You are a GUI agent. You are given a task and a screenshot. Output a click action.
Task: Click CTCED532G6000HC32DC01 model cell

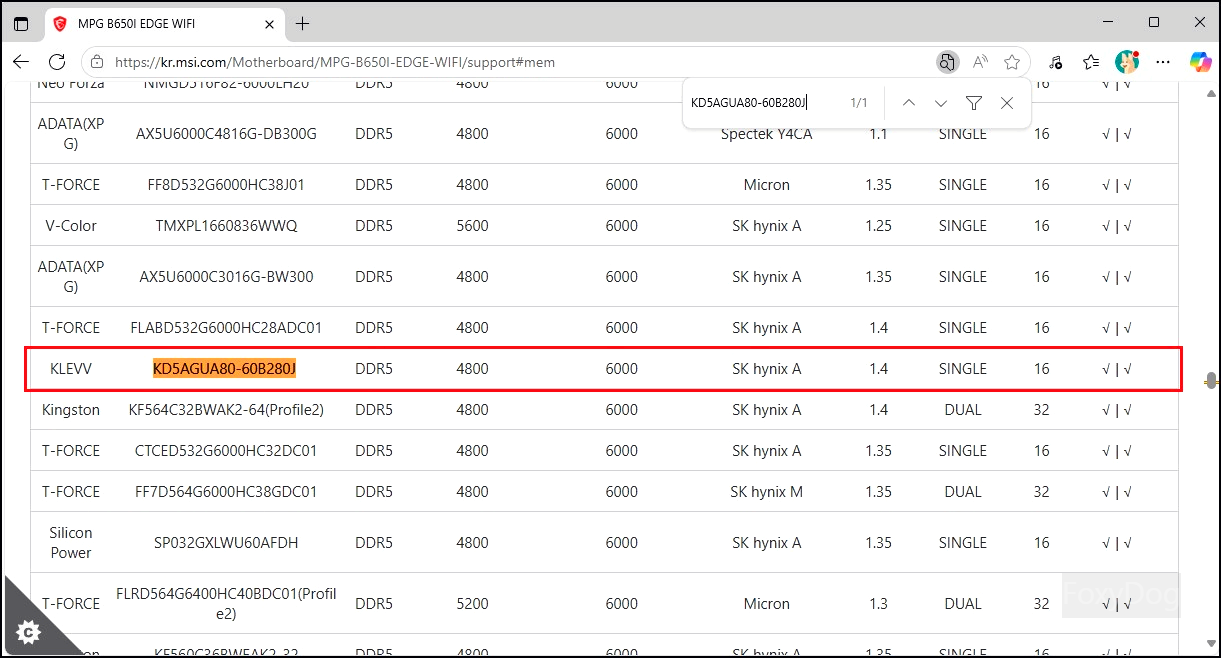click(226, 451)
